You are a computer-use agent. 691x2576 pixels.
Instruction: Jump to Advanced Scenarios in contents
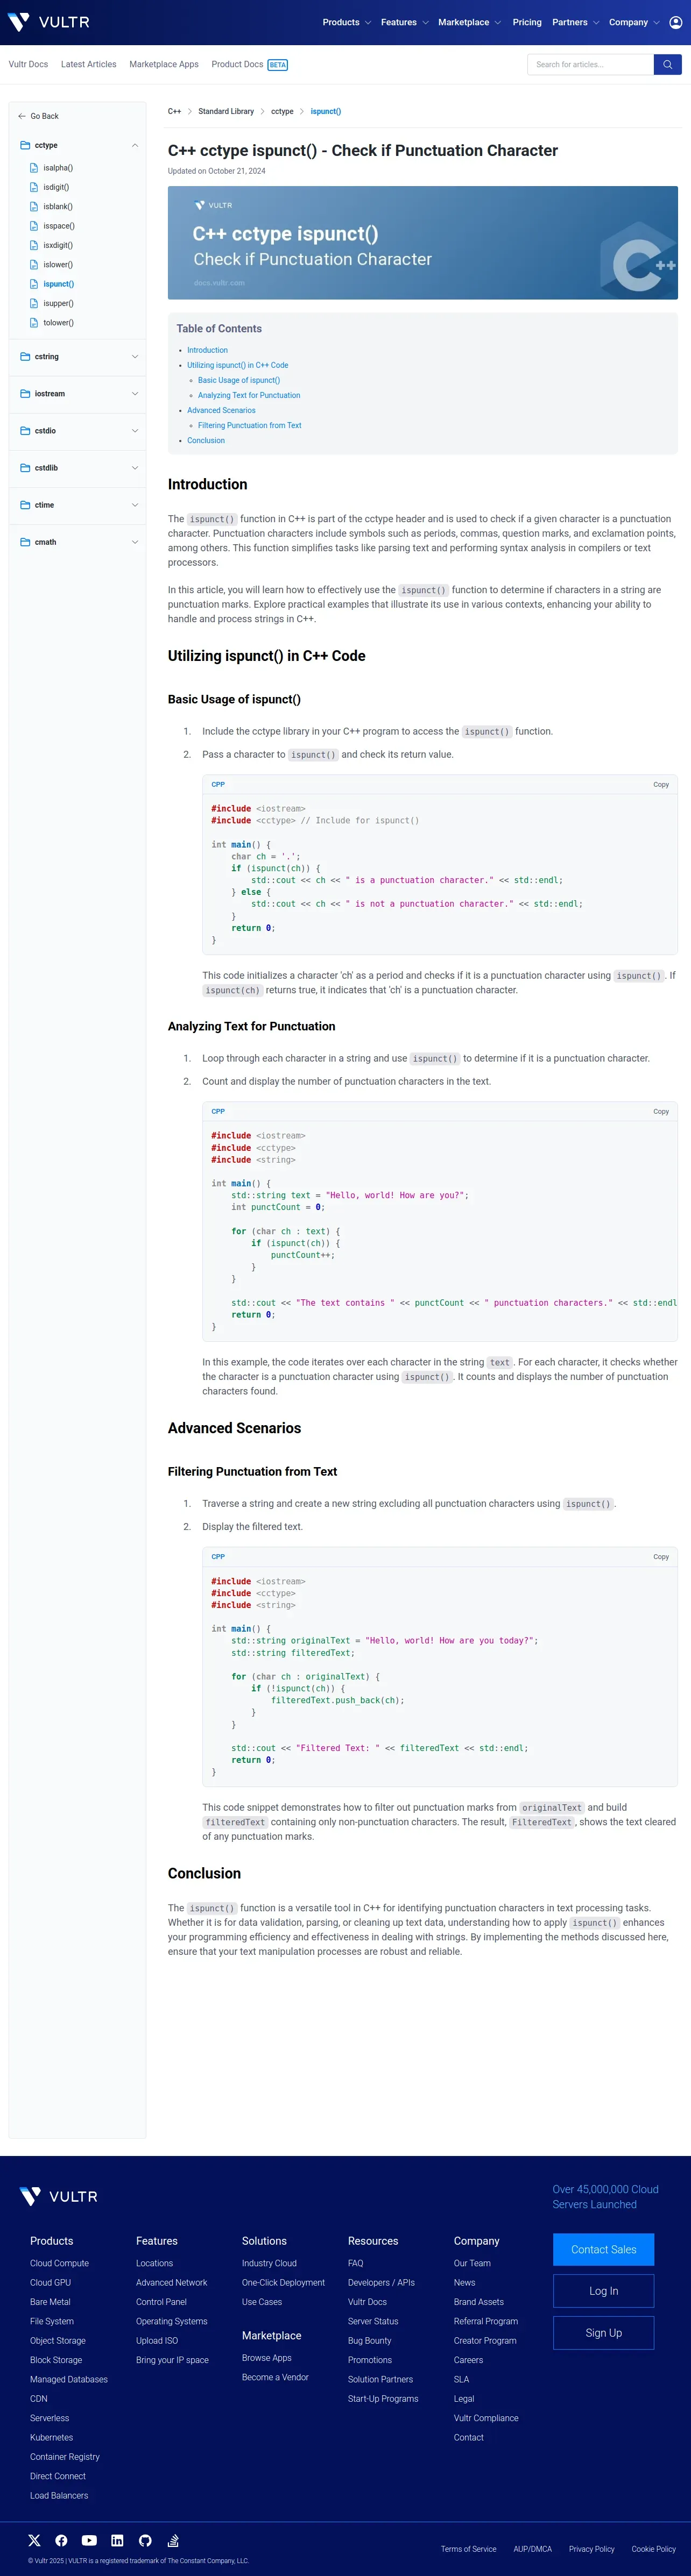pos(221,410)
